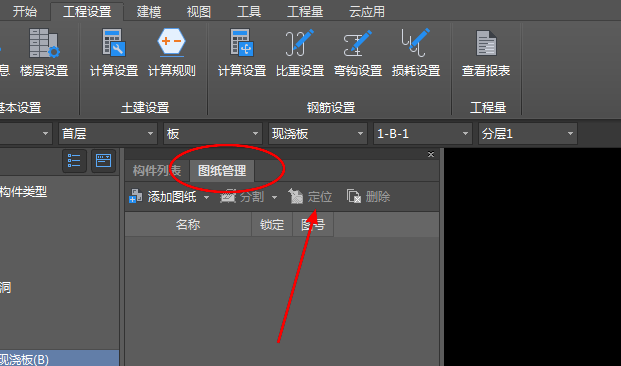The width and height of the screenshot is (621, 366).
Task: Open the 首层 floor dropdown
Action: click(108, 133)
